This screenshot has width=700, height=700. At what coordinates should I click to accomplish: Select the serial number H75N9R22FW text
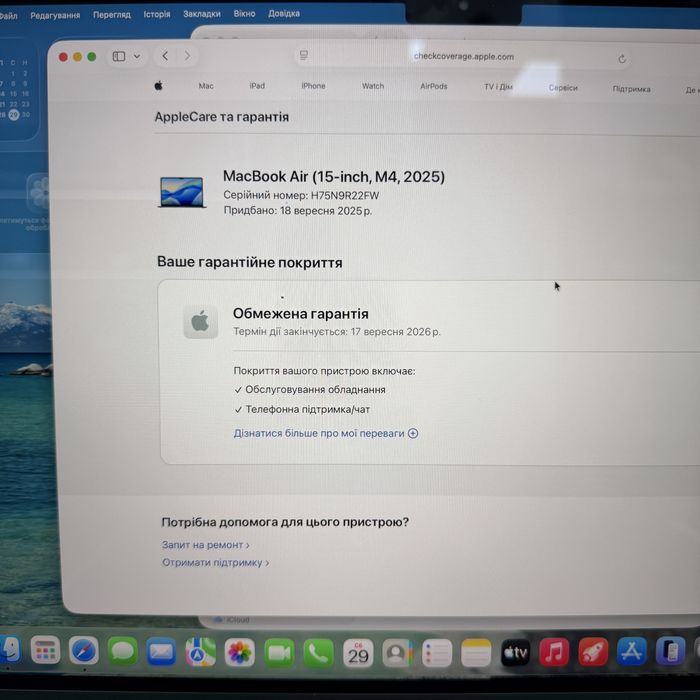click(345, 196)
